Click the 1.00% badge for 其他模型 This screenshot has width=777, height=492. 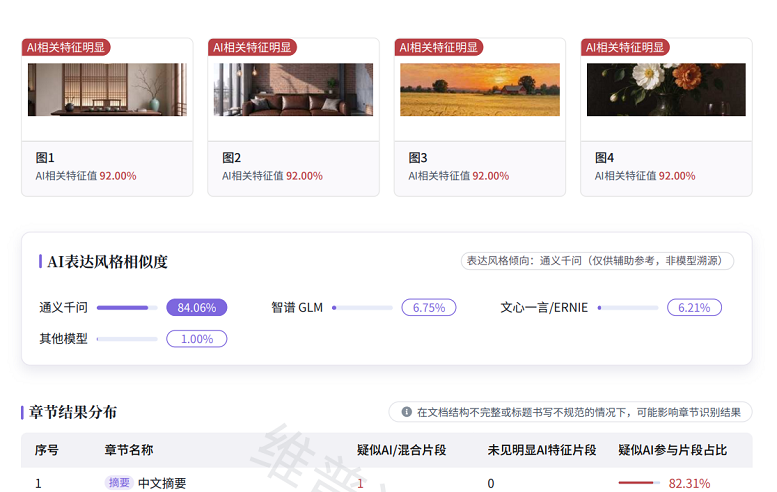tap(197, 339)
